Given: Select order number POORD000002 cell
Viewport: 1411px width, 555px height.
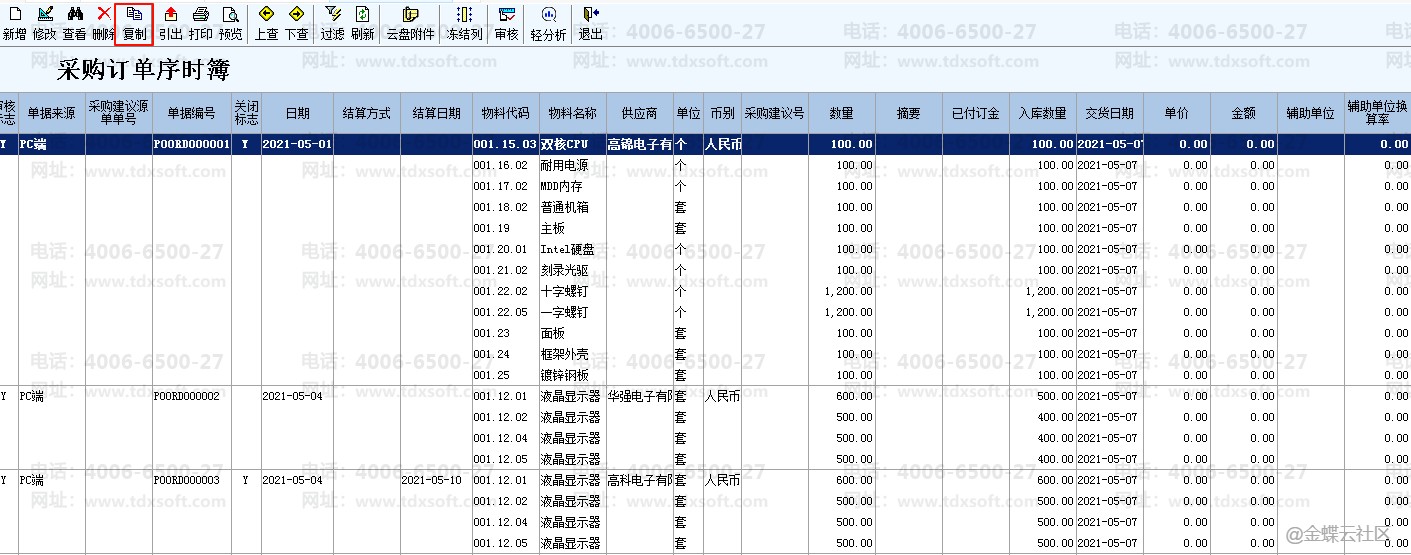Looking at the screenshot, I should point(192,396).
